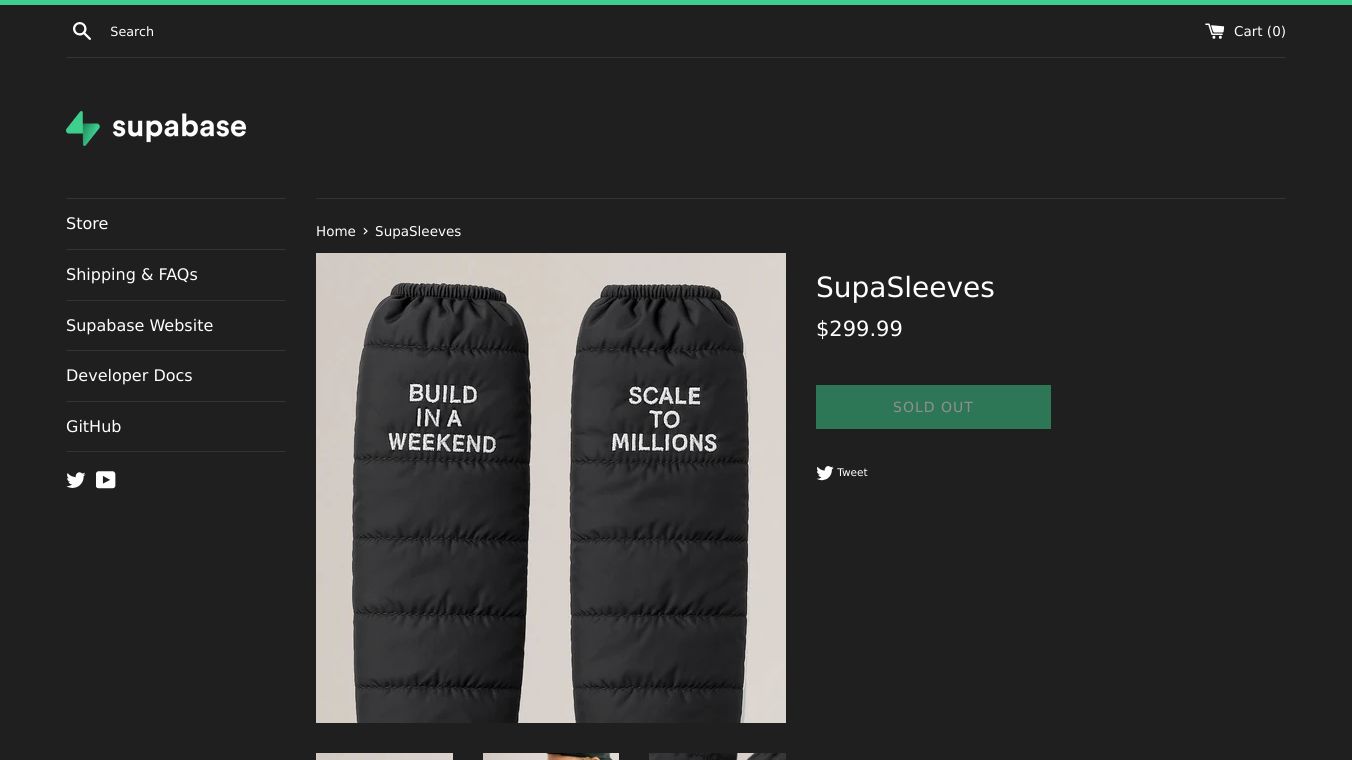
Task: Select the third product thumbnail
Action: coord(717,756)
